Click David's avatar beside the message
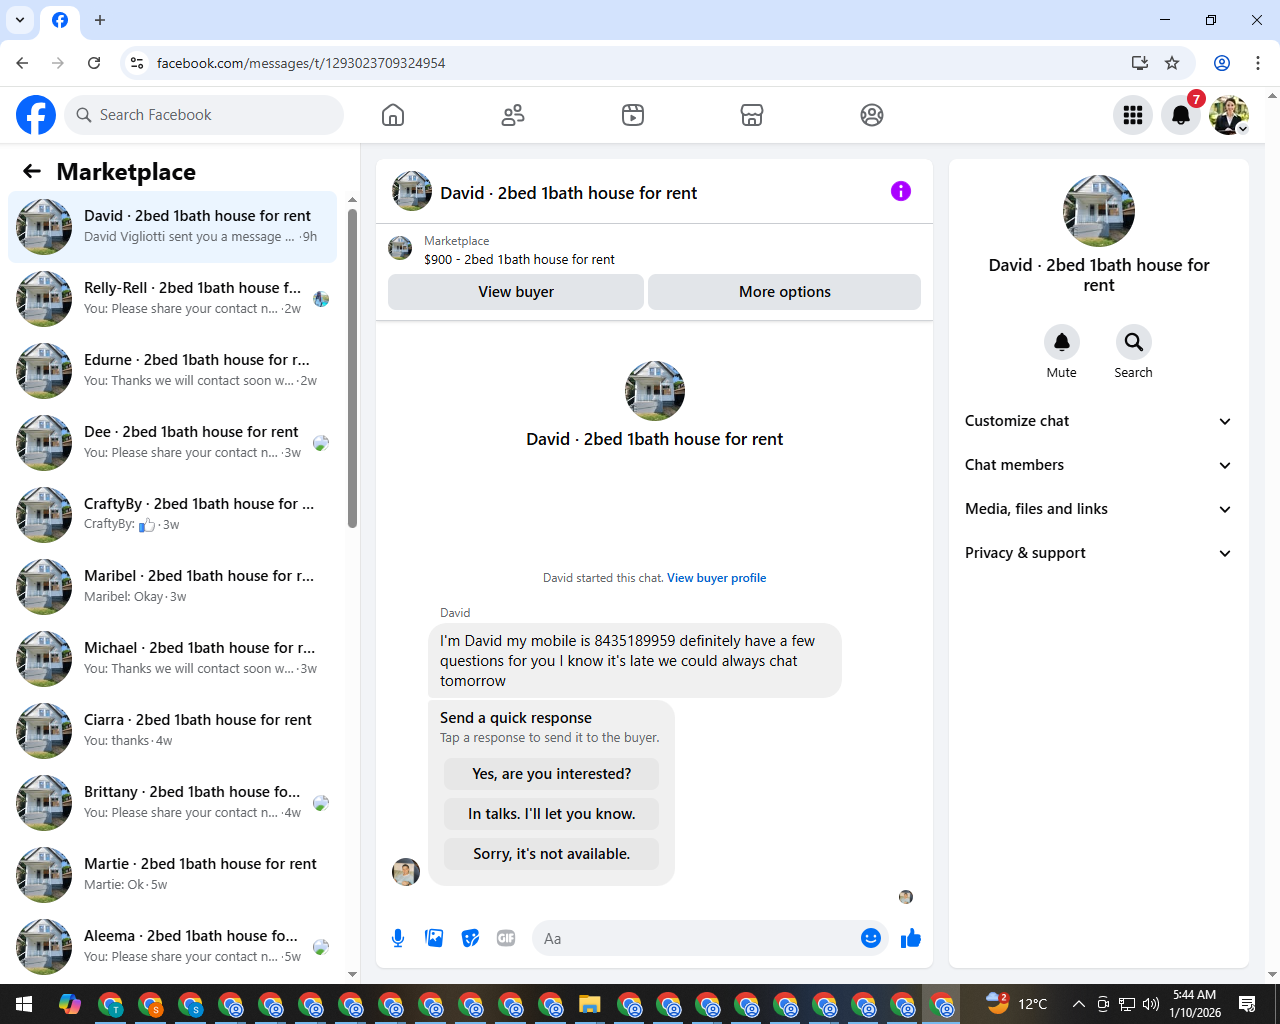The width and height of the screenshot is (1280, 1024). (406, 872)
